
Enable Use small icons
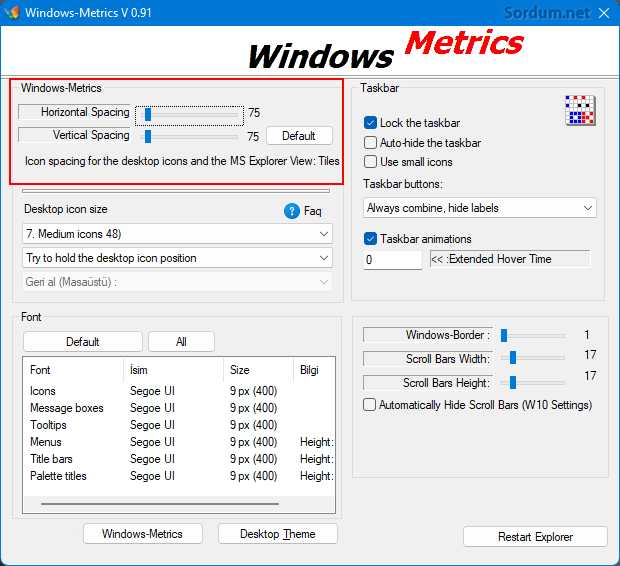(x=370, y=162)
